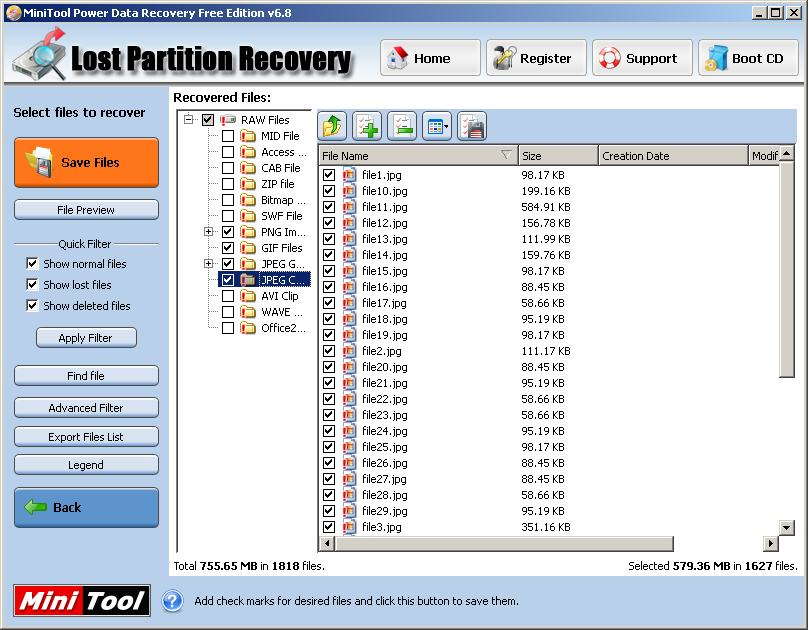This screenshot has height=630, width=808.
Task: Go Back to previous step
Action: pos(87,507)
